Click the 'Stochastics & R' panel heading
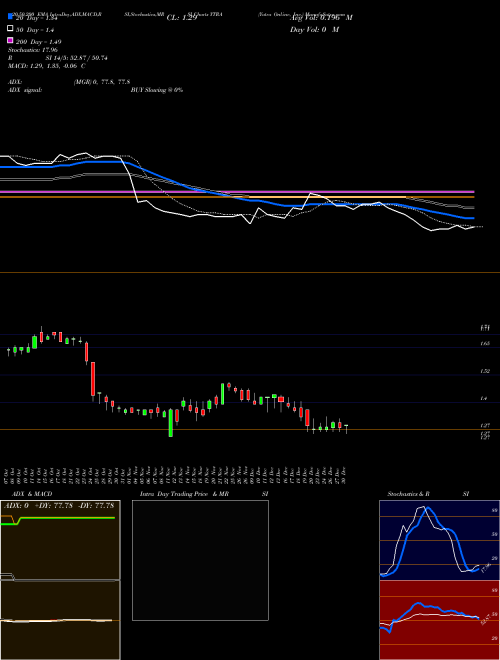The height and width of the screenshot is (660, 500). click(409, 494)
